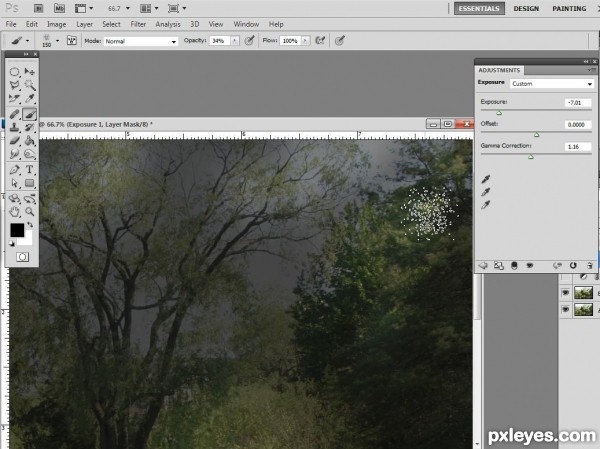Open the Exposure preset dropdown showing Custom
The width and height of the screenshot is (600, 449).
point(552,83)
